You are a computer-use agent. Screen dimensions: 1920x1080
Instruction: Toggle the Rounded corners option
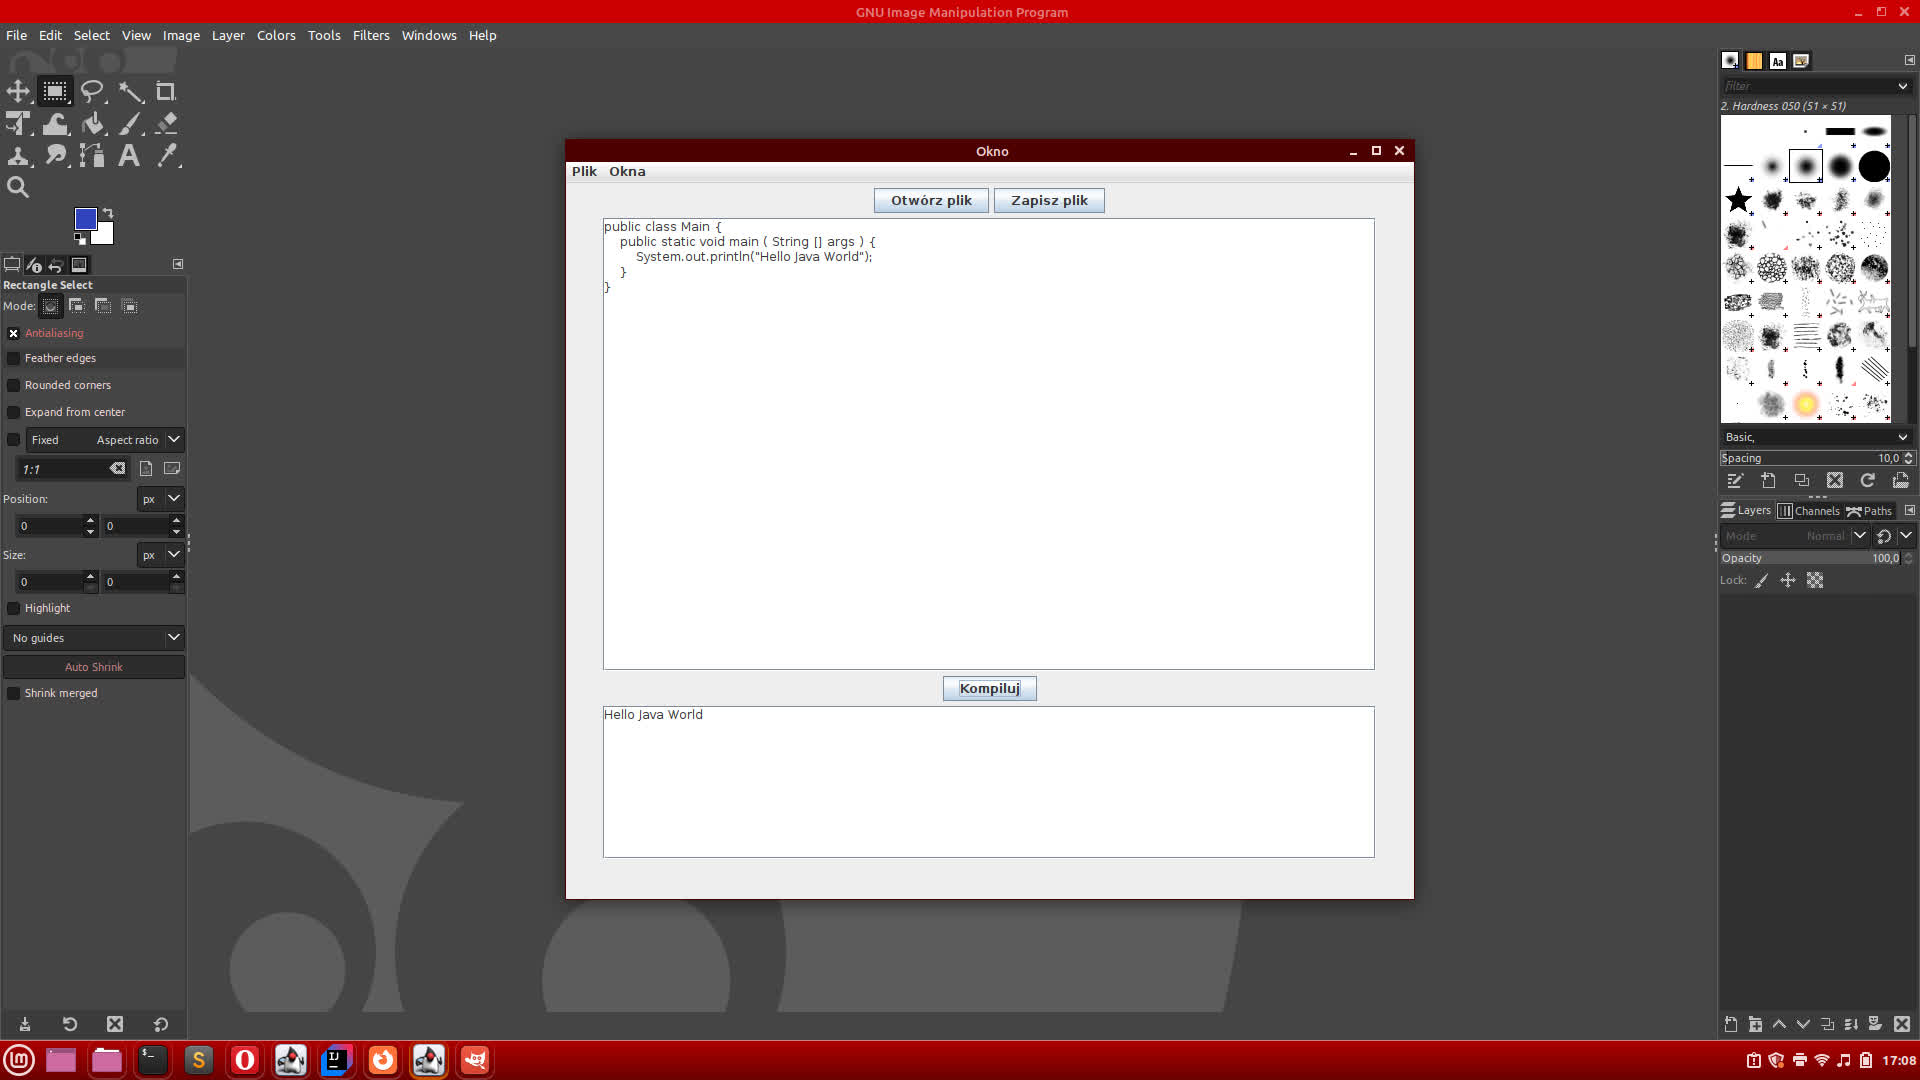click(14, 385)
